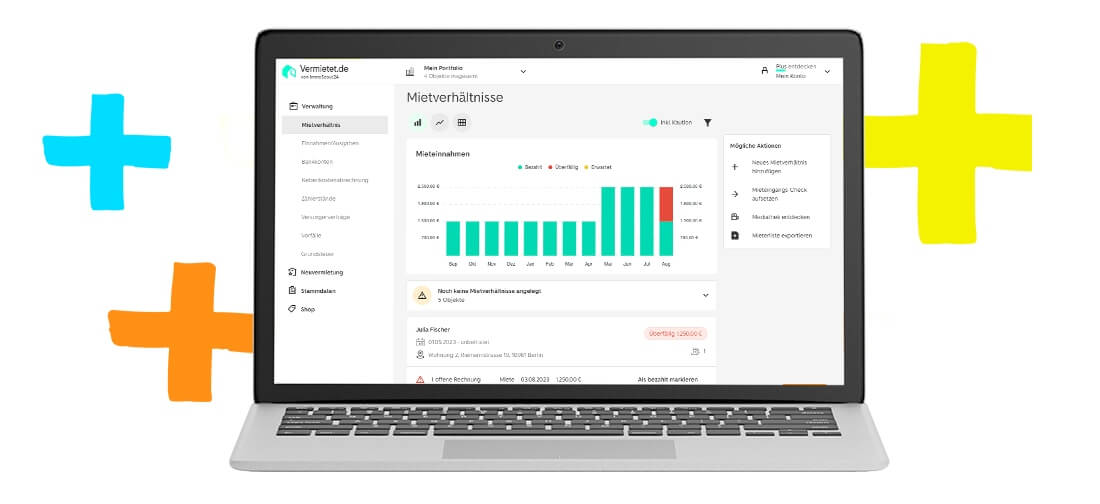Click 'Als bezahlt markieren' link
This screenshot has height=504, width=1100.
pos(667,380)
